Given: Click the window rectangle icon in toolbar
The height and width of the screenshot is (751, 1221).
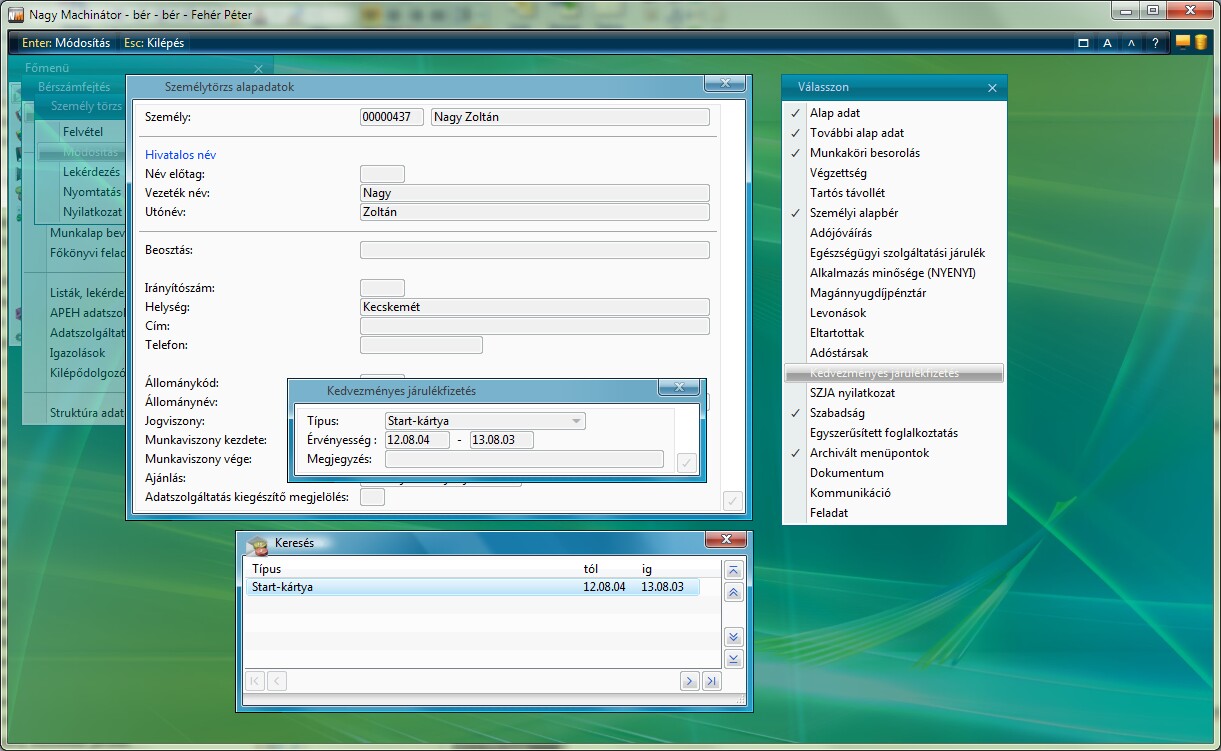Looking at the screenshot, I should click(1083, 43).
